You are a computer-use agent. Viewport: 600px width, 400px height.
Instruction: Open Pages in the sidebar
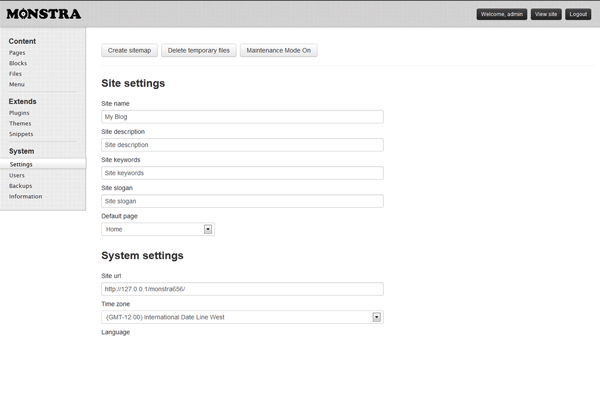tap(17, 52)
